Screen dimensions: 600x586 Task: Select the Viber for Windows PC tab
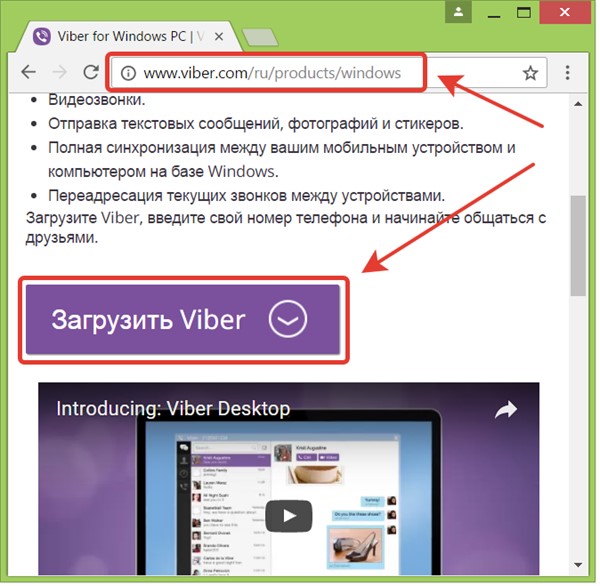click(127, 37)
